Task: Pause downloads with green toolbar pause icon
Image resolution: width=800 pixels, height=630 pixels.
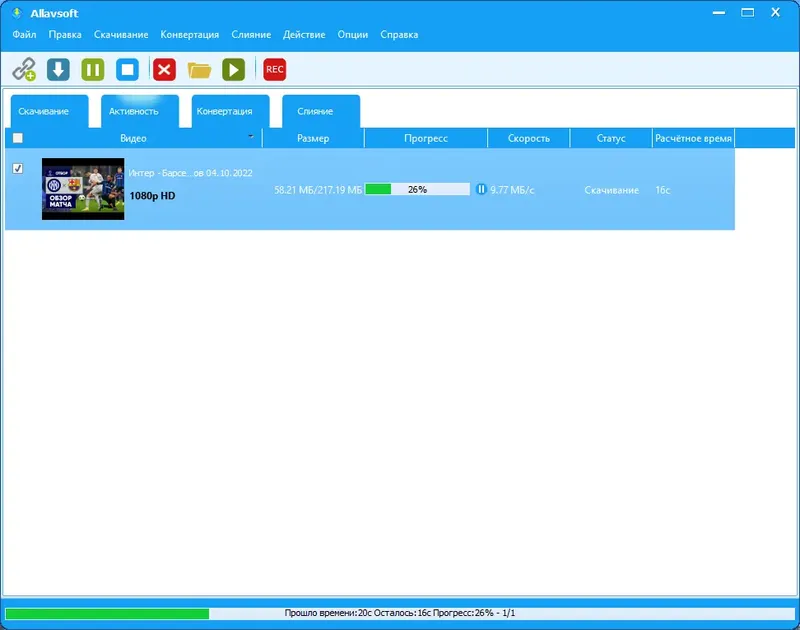Action: pyautogui.click(x=93, y=69)
